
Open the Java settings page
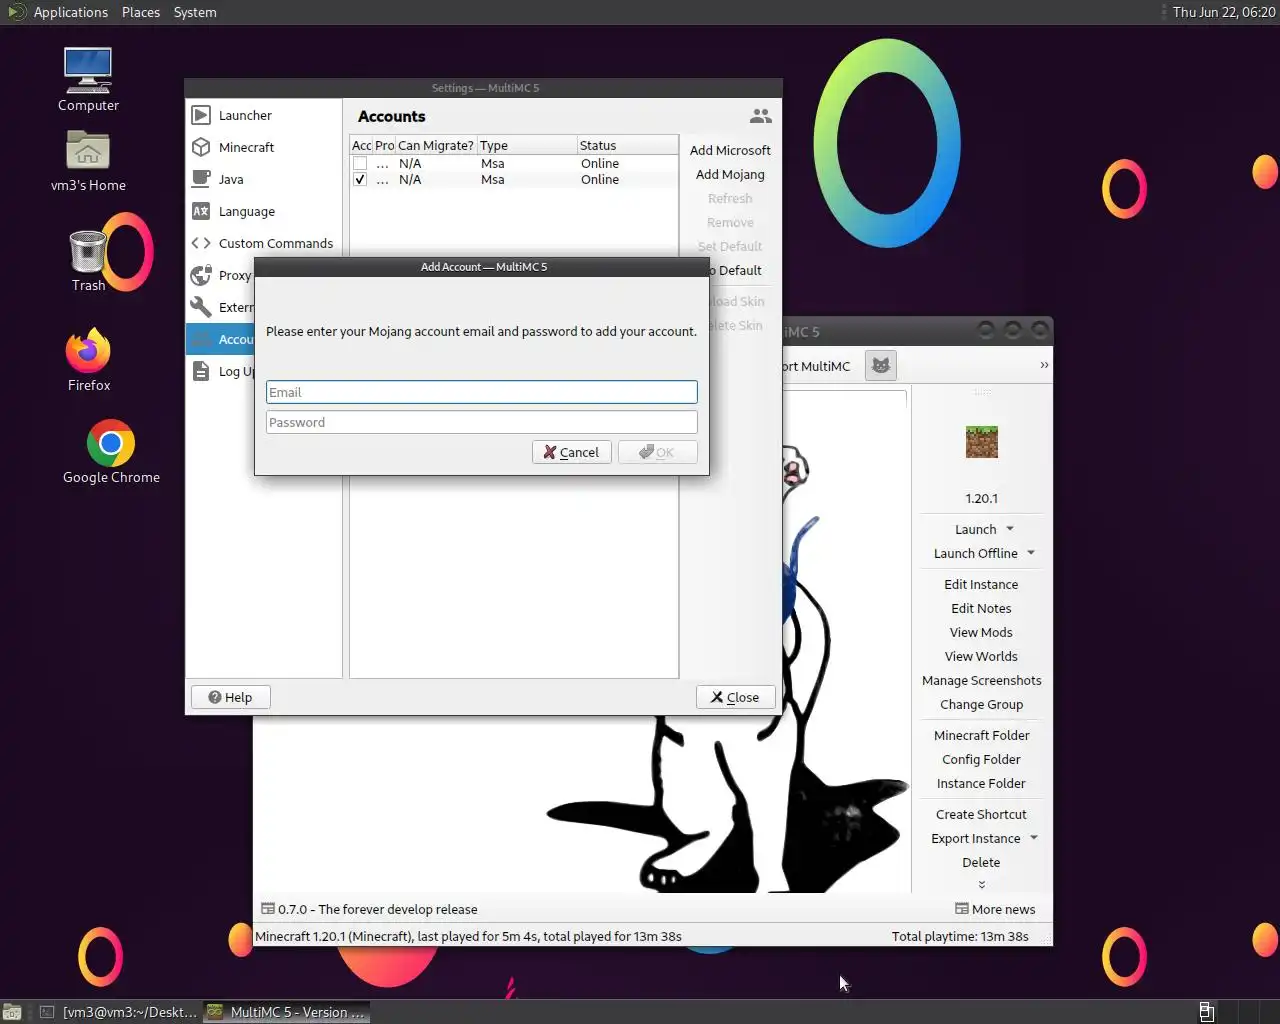click(x=264, y=179)
